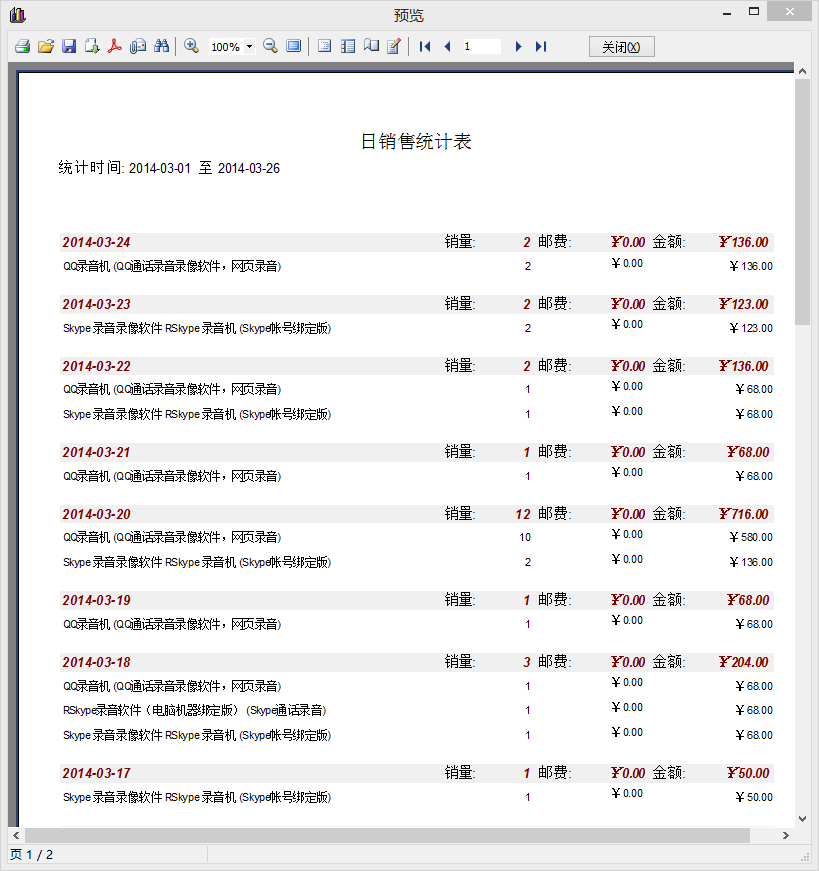This screenshot has width=819, height=871.
Task: Click inside the page number input field
Action: tap(480, 46)
